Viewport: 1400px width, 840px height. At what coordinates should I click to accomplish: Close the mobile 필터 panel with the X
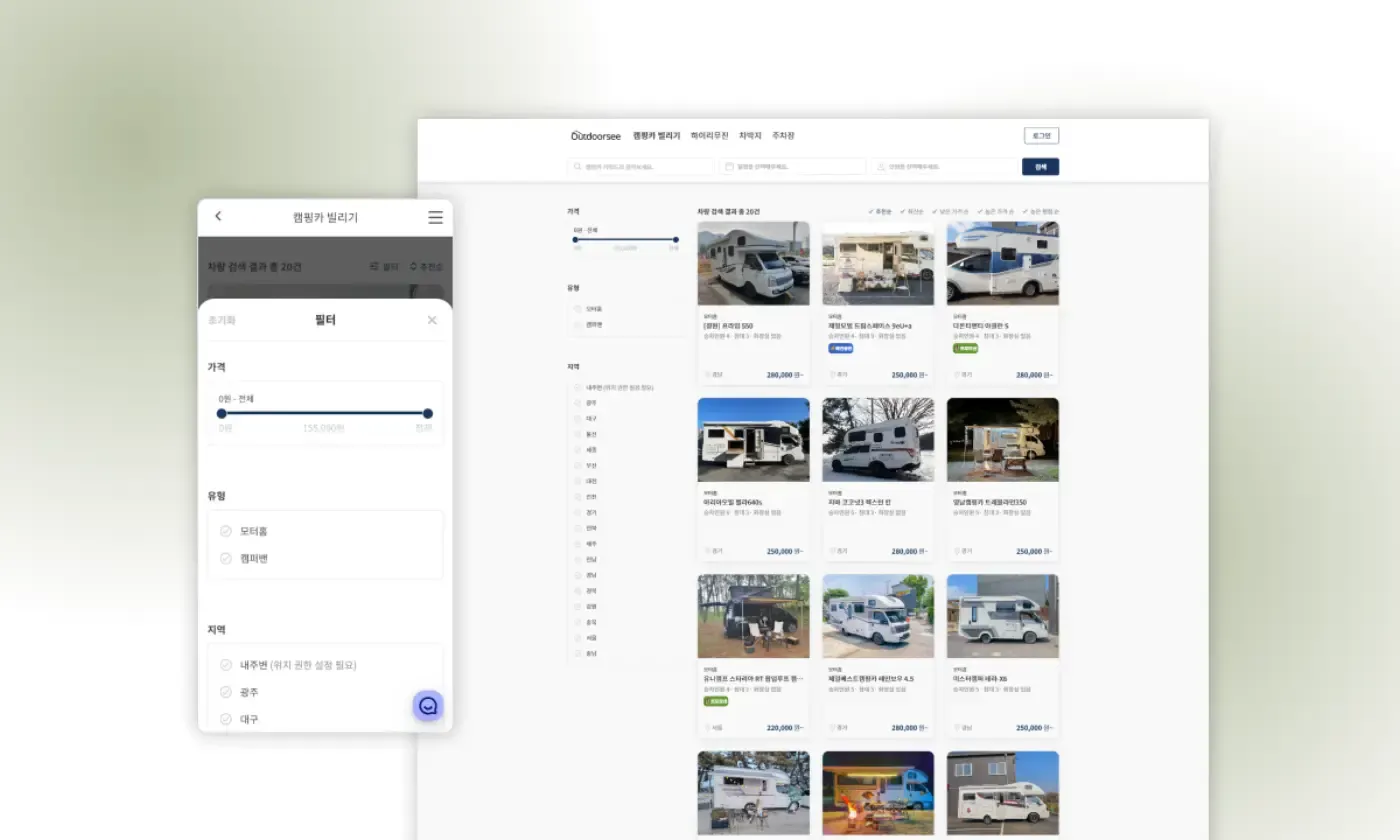tap(432, 320)
